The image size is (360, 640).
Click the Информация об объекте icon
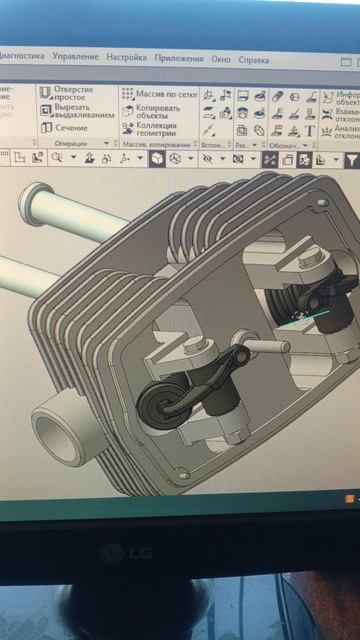(328, 98)
